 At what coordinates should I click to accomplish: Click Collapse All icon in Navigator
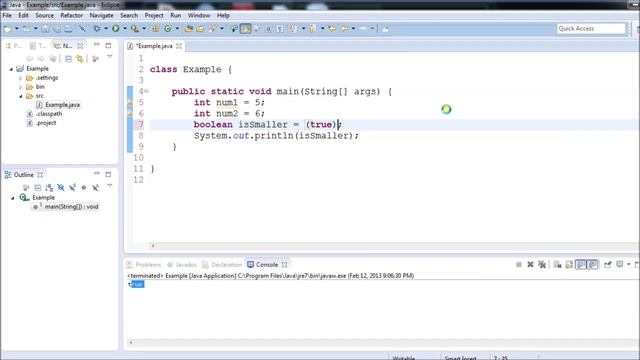coord(69,59)
